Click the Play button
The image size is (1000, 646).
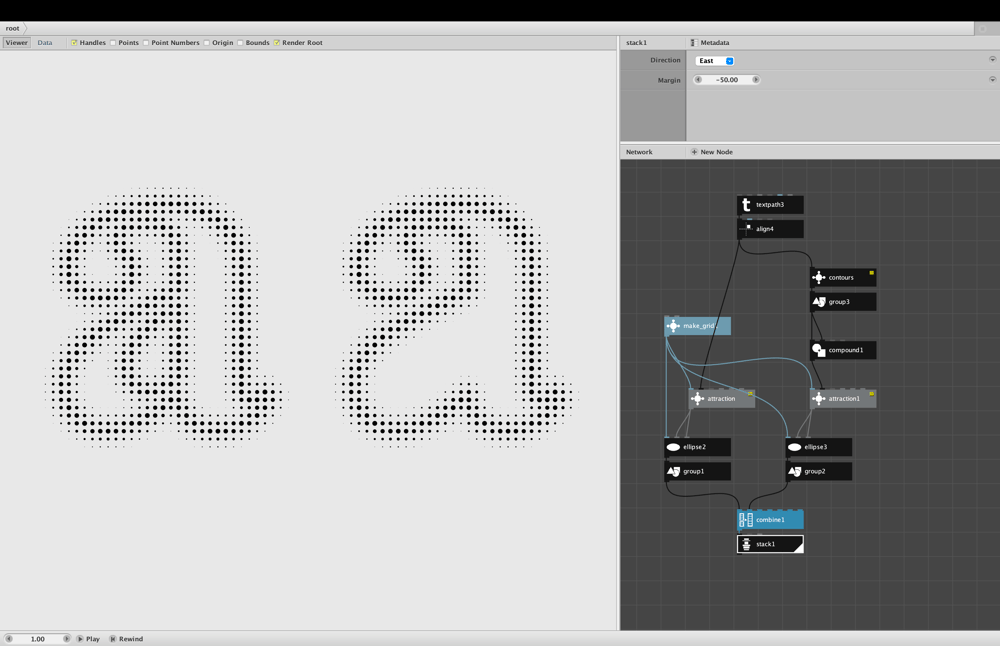(x=89, y=638)
